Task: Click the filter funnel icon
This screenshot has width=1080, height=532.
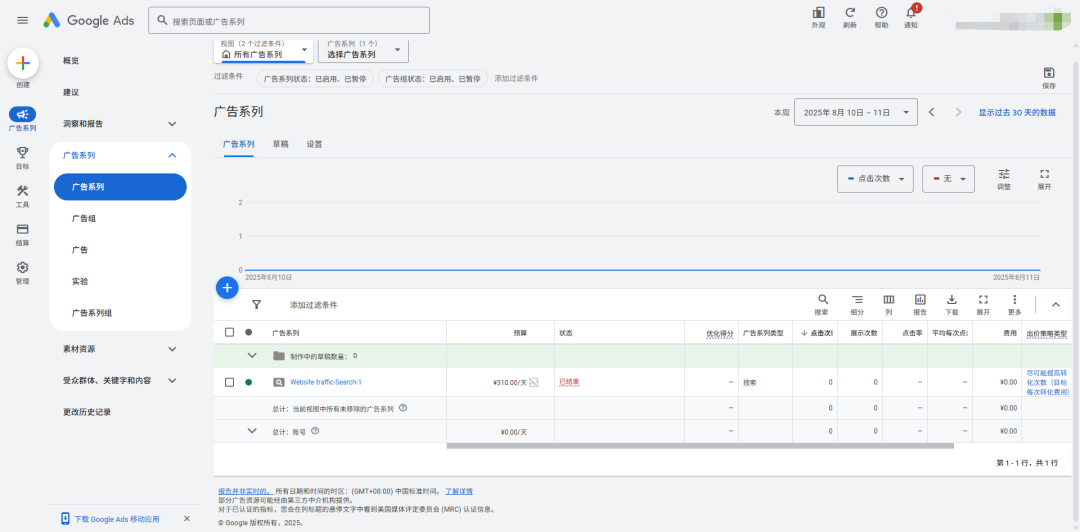Action: 257,304
